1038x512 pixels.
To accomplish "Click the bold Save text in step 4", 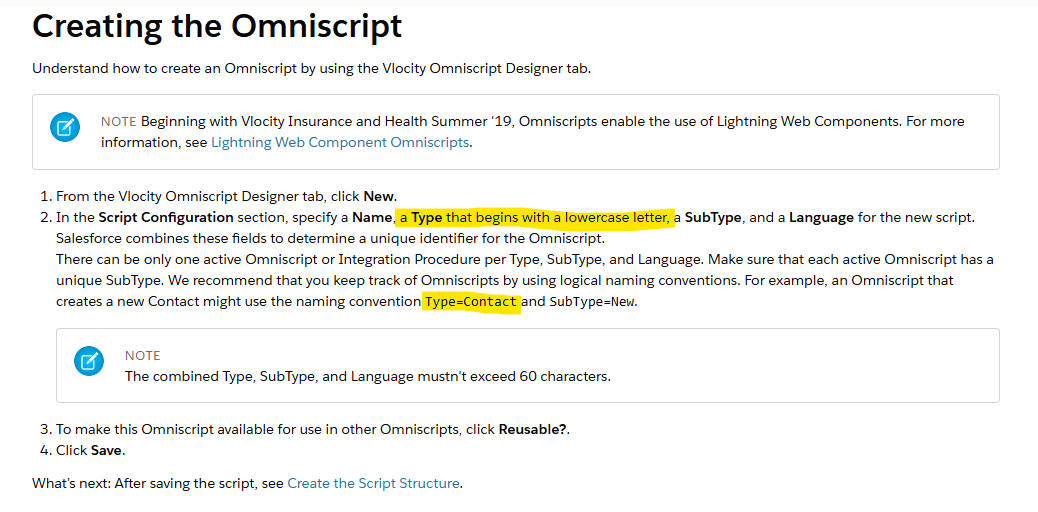I will pos(107,451).
